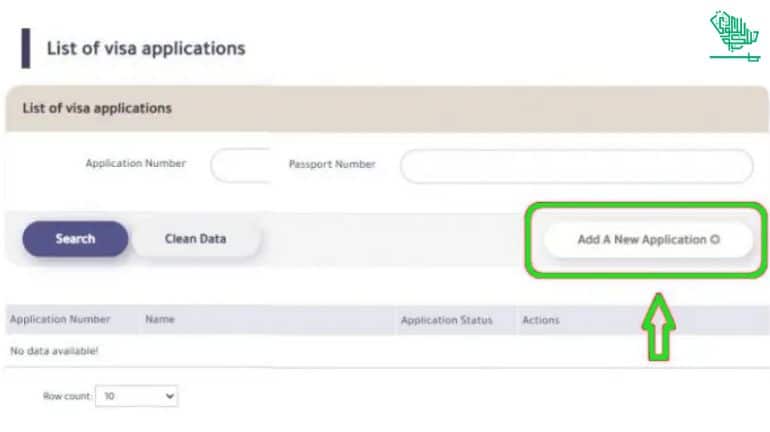Viewport: 770px width, 432px height.
Task: Click the Actions column header
Action: click(541, 320)
